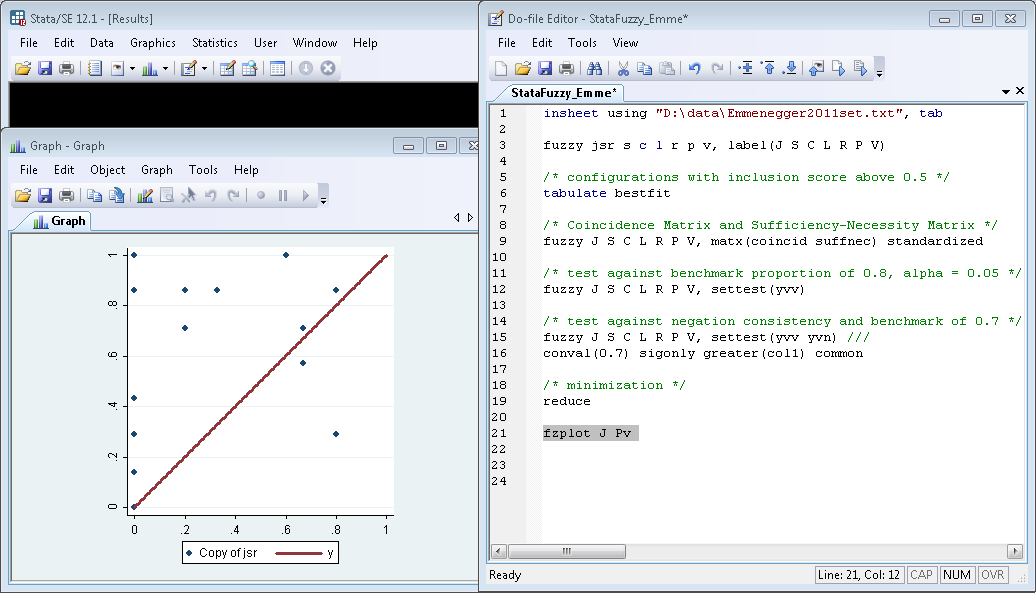The width and height of the screenshot is (1036, 593).
Task: Expand the Log icon dropdown arrow
Action: [x=132, y=69]
